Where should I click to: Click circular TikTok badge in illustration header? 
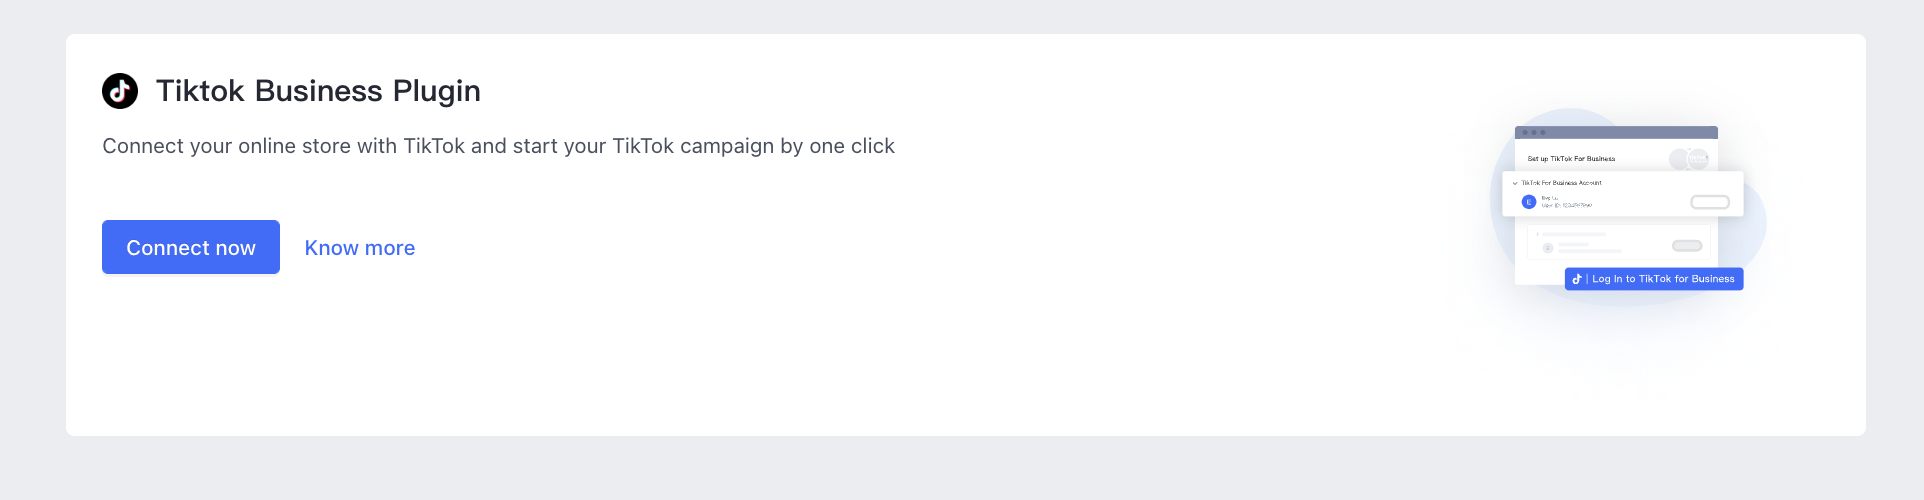click(1698, 159)
